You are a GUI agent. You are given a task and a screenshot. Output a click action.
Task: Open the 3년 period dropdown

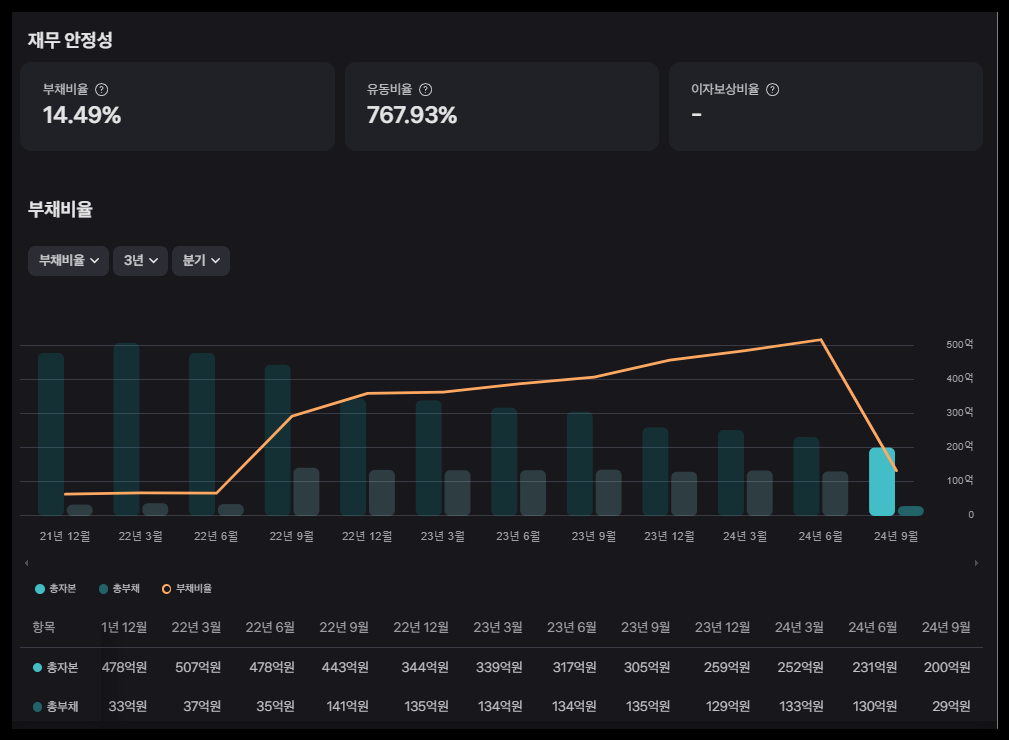[140, 261]
